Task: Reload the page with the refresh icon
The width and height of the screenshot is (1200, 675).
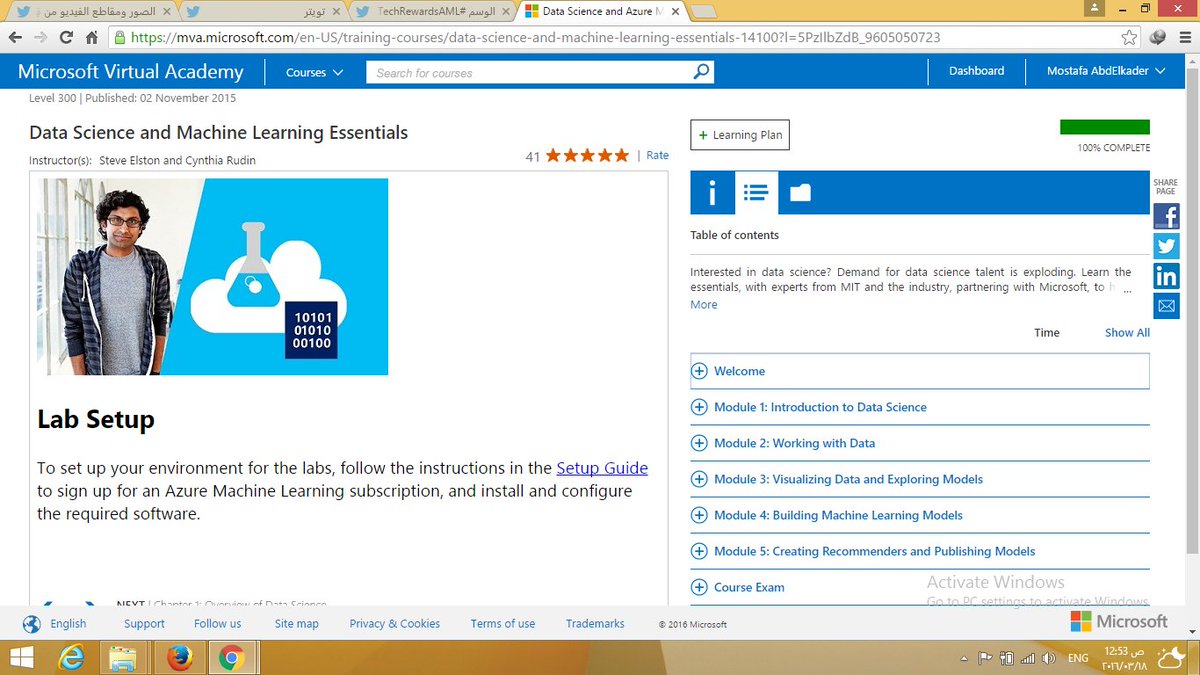Action: (66, 37)
